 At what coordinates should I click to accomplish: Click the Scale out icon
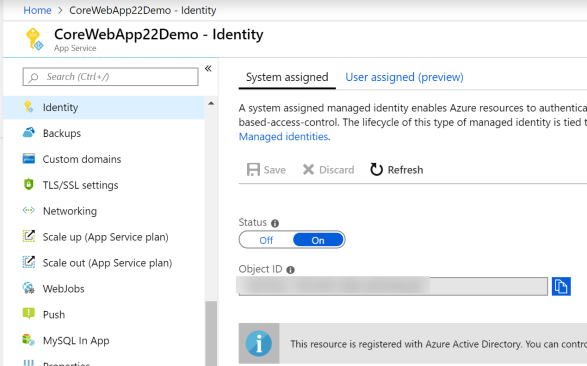pyautogui.click(x=28, y=262)
